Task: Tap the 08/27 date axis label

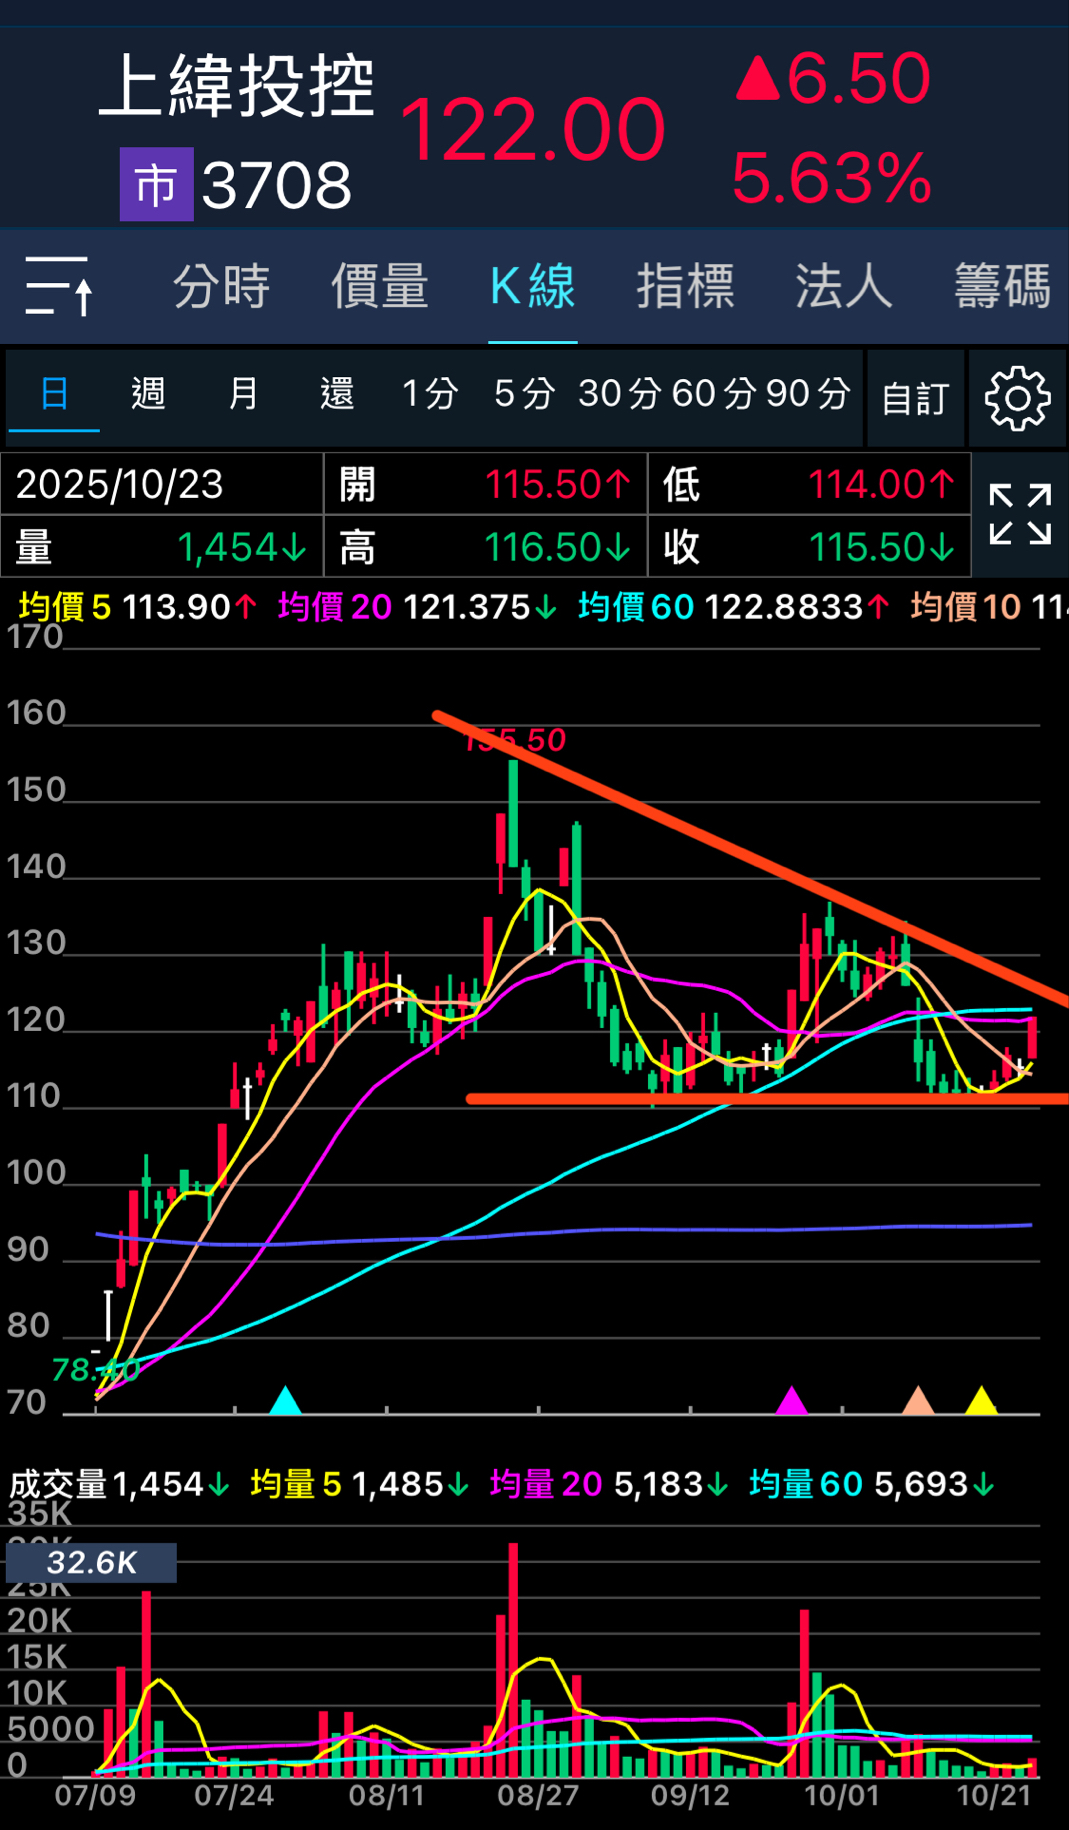Action: pos(538,1795)
